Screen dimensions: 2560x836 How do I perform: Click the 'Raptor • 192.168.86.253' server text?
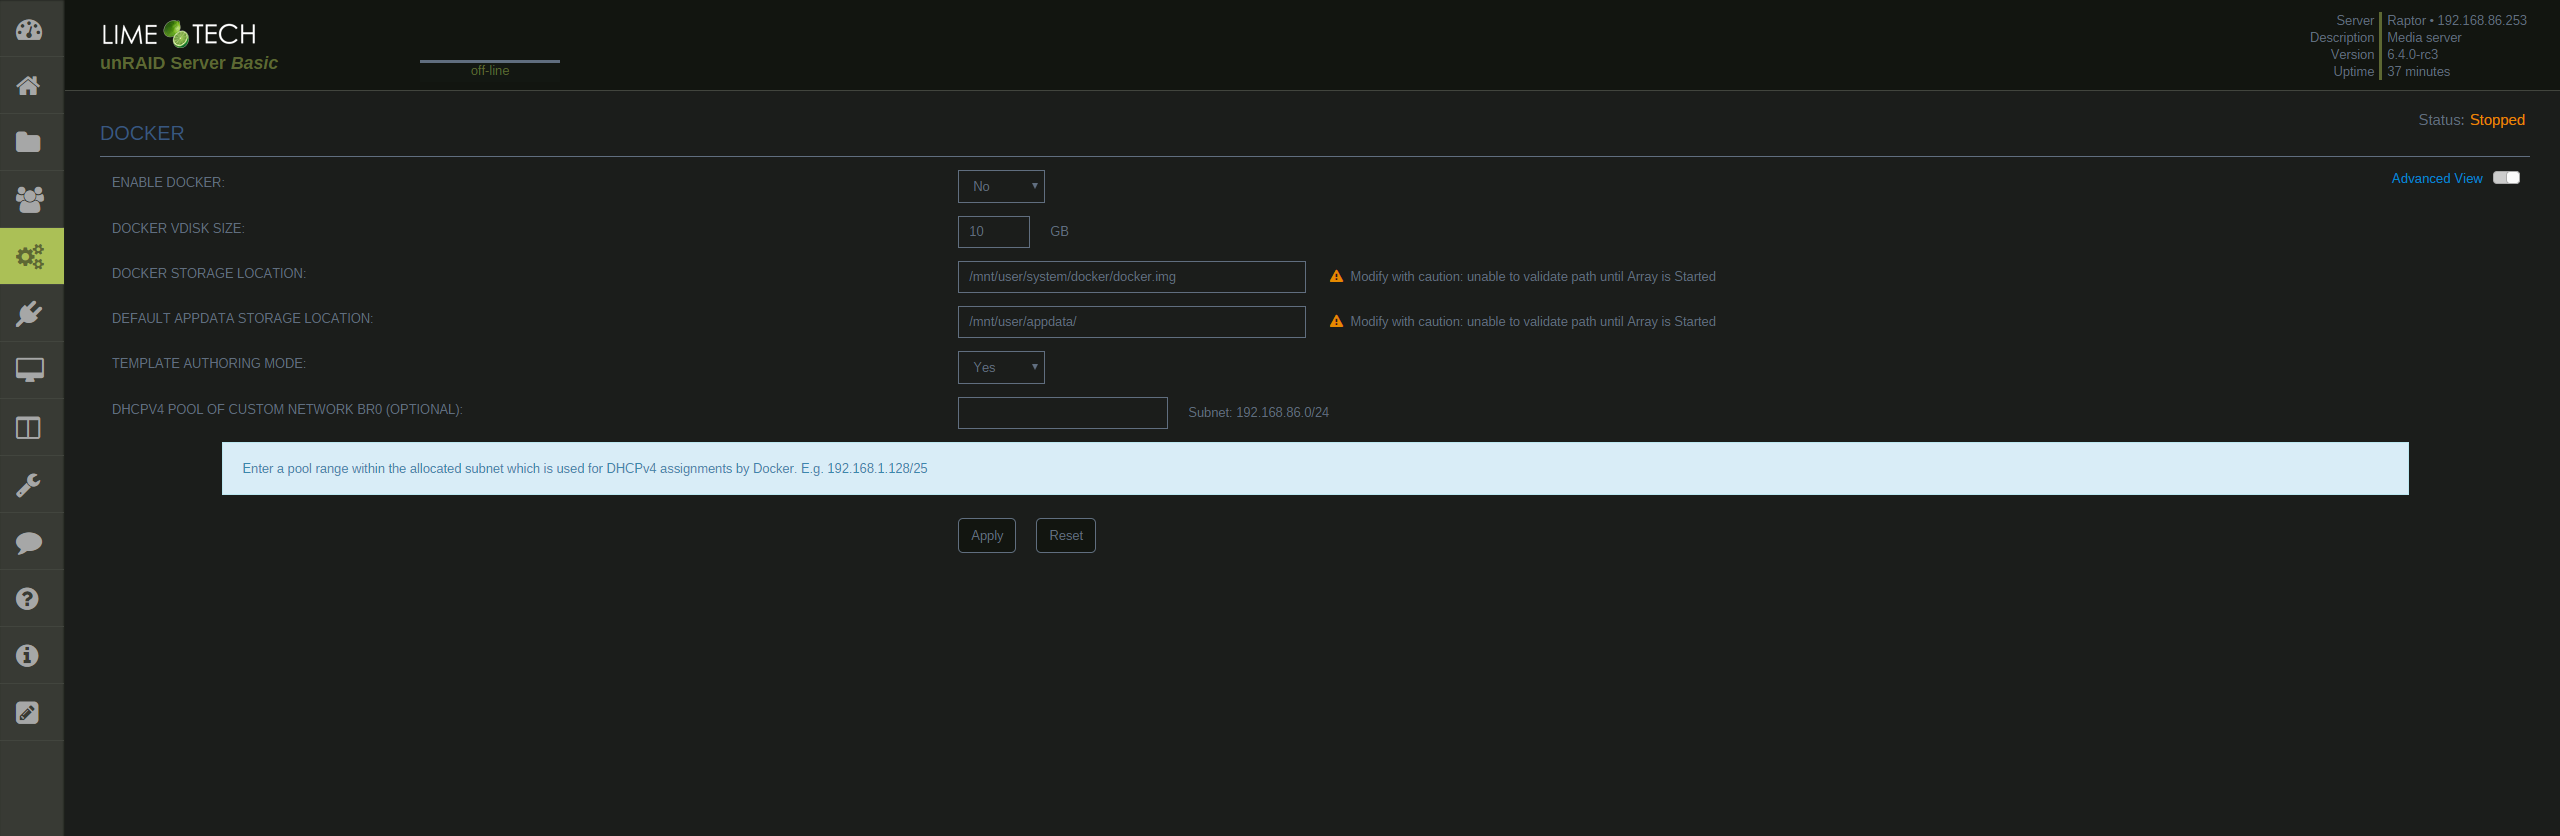point(2456,21)
